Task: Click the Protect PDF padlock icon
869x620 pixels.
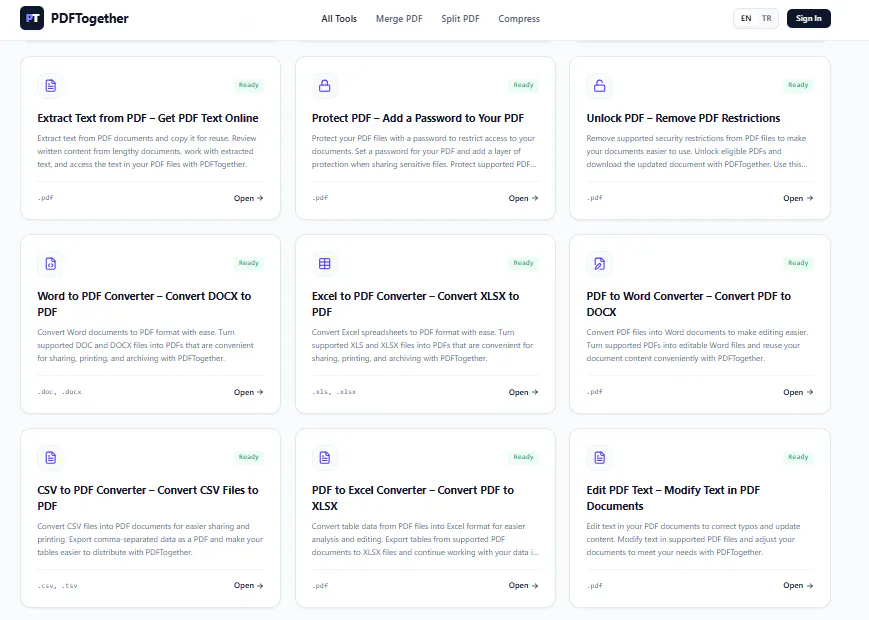Action: [325, 86]
